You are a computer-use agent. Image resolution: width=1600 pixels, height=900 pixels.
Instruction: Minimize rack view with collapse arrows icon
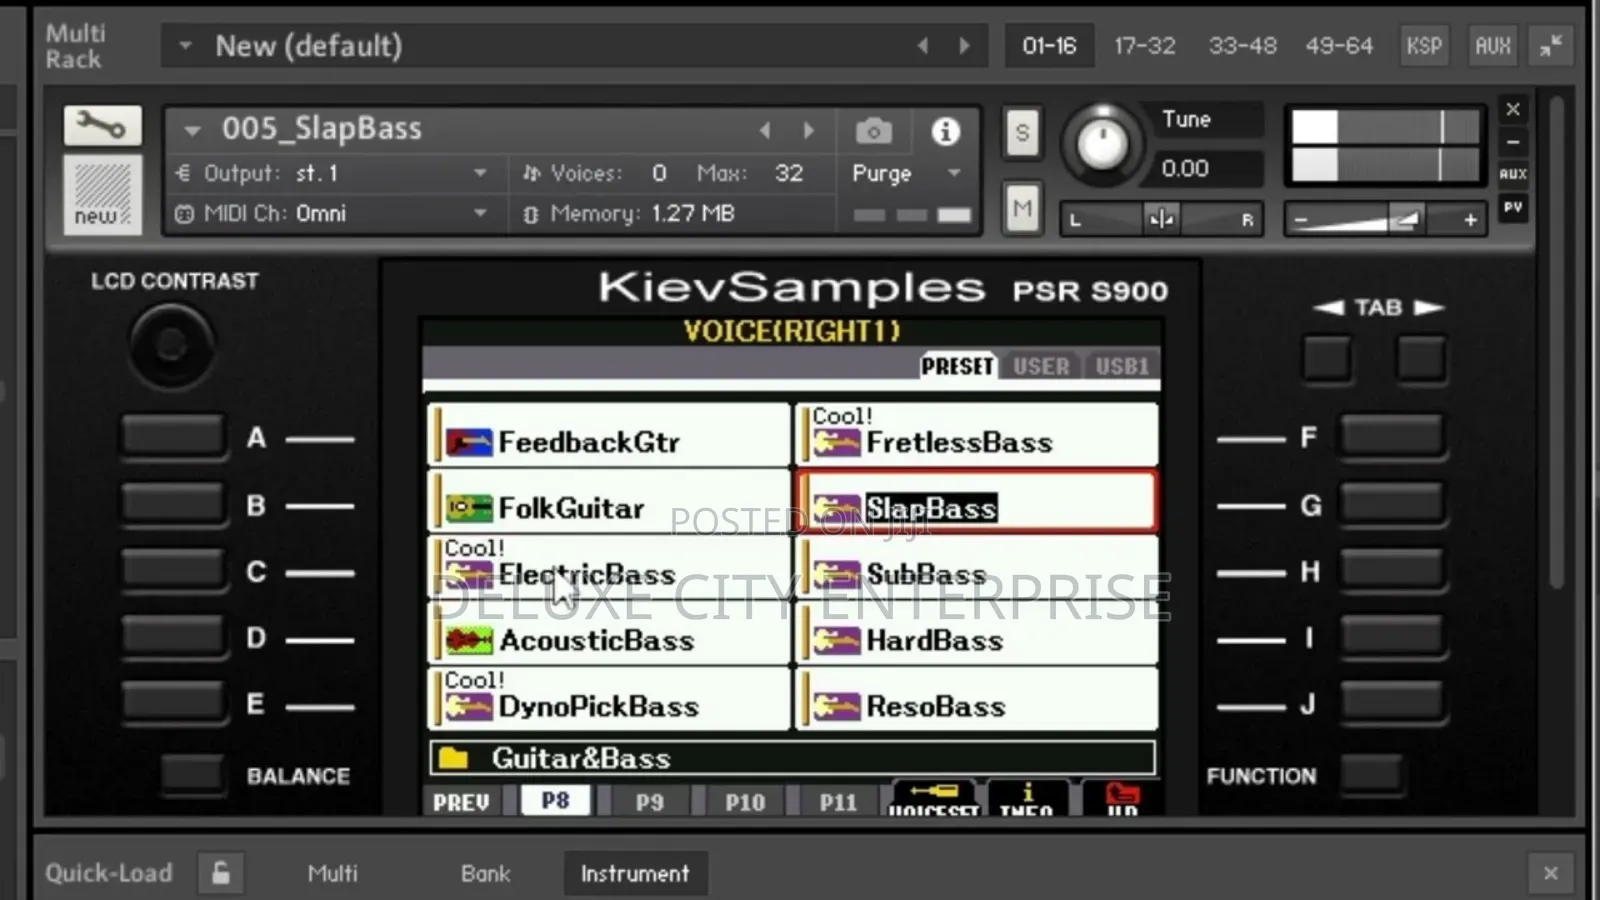[x=1551, y=46]
